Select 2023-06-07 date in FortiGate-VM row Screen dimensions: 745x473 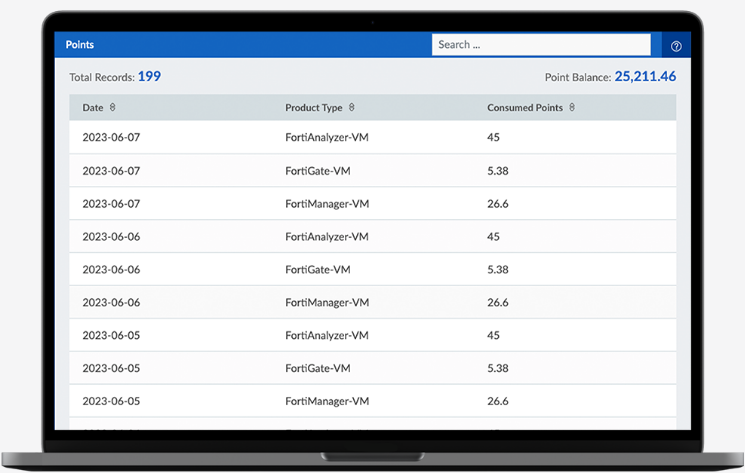[x=111, y=170]
